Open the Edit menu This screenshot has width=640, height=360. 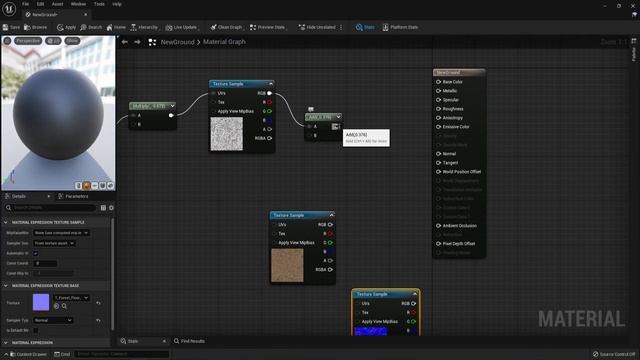click(40, 4)
